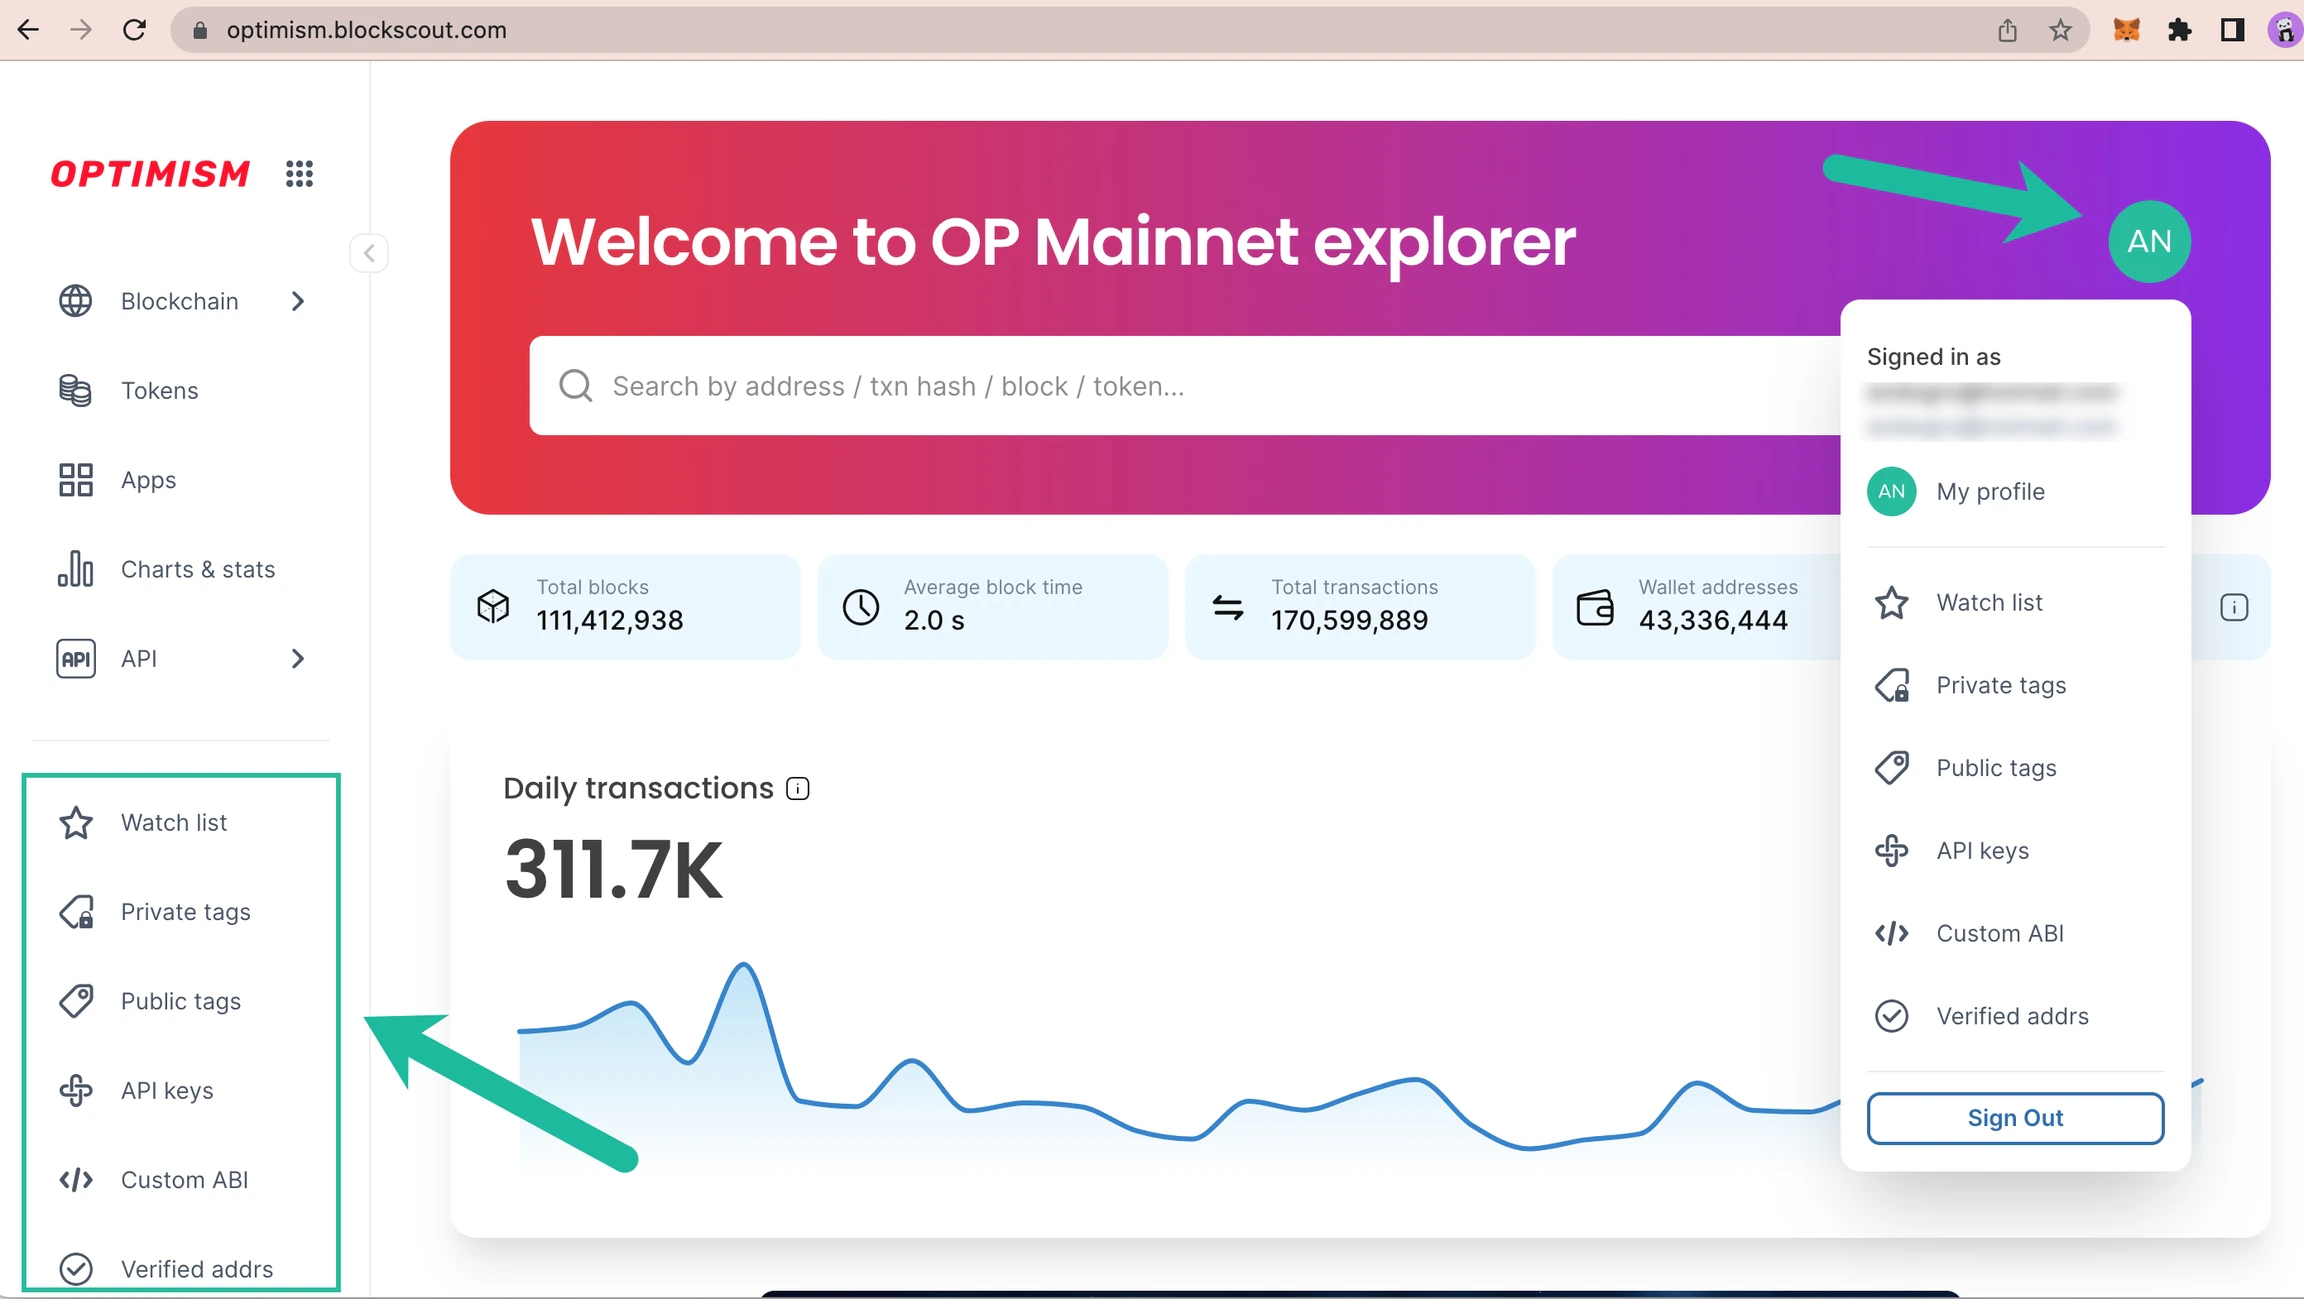Toggle the browser side panel icon
The width and height of the screenshot is (2304, 1299).
pyautogui.click(x=2232, y=30)
